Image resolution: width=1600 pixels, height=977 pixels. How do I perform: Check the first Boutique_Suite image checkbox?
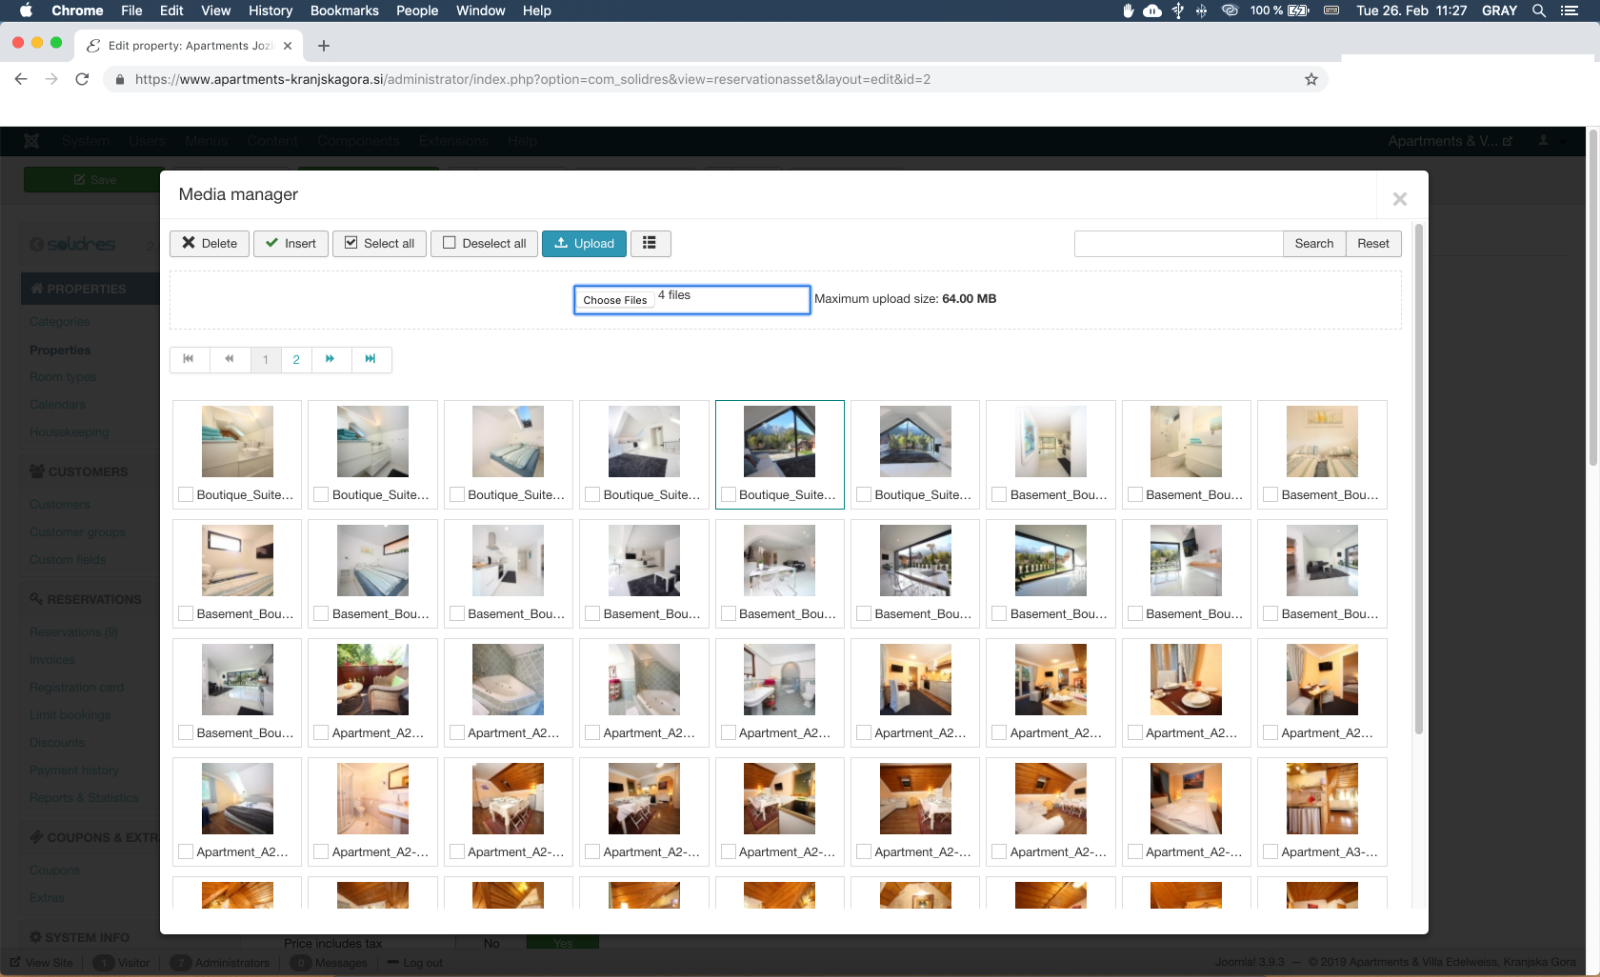186,495
